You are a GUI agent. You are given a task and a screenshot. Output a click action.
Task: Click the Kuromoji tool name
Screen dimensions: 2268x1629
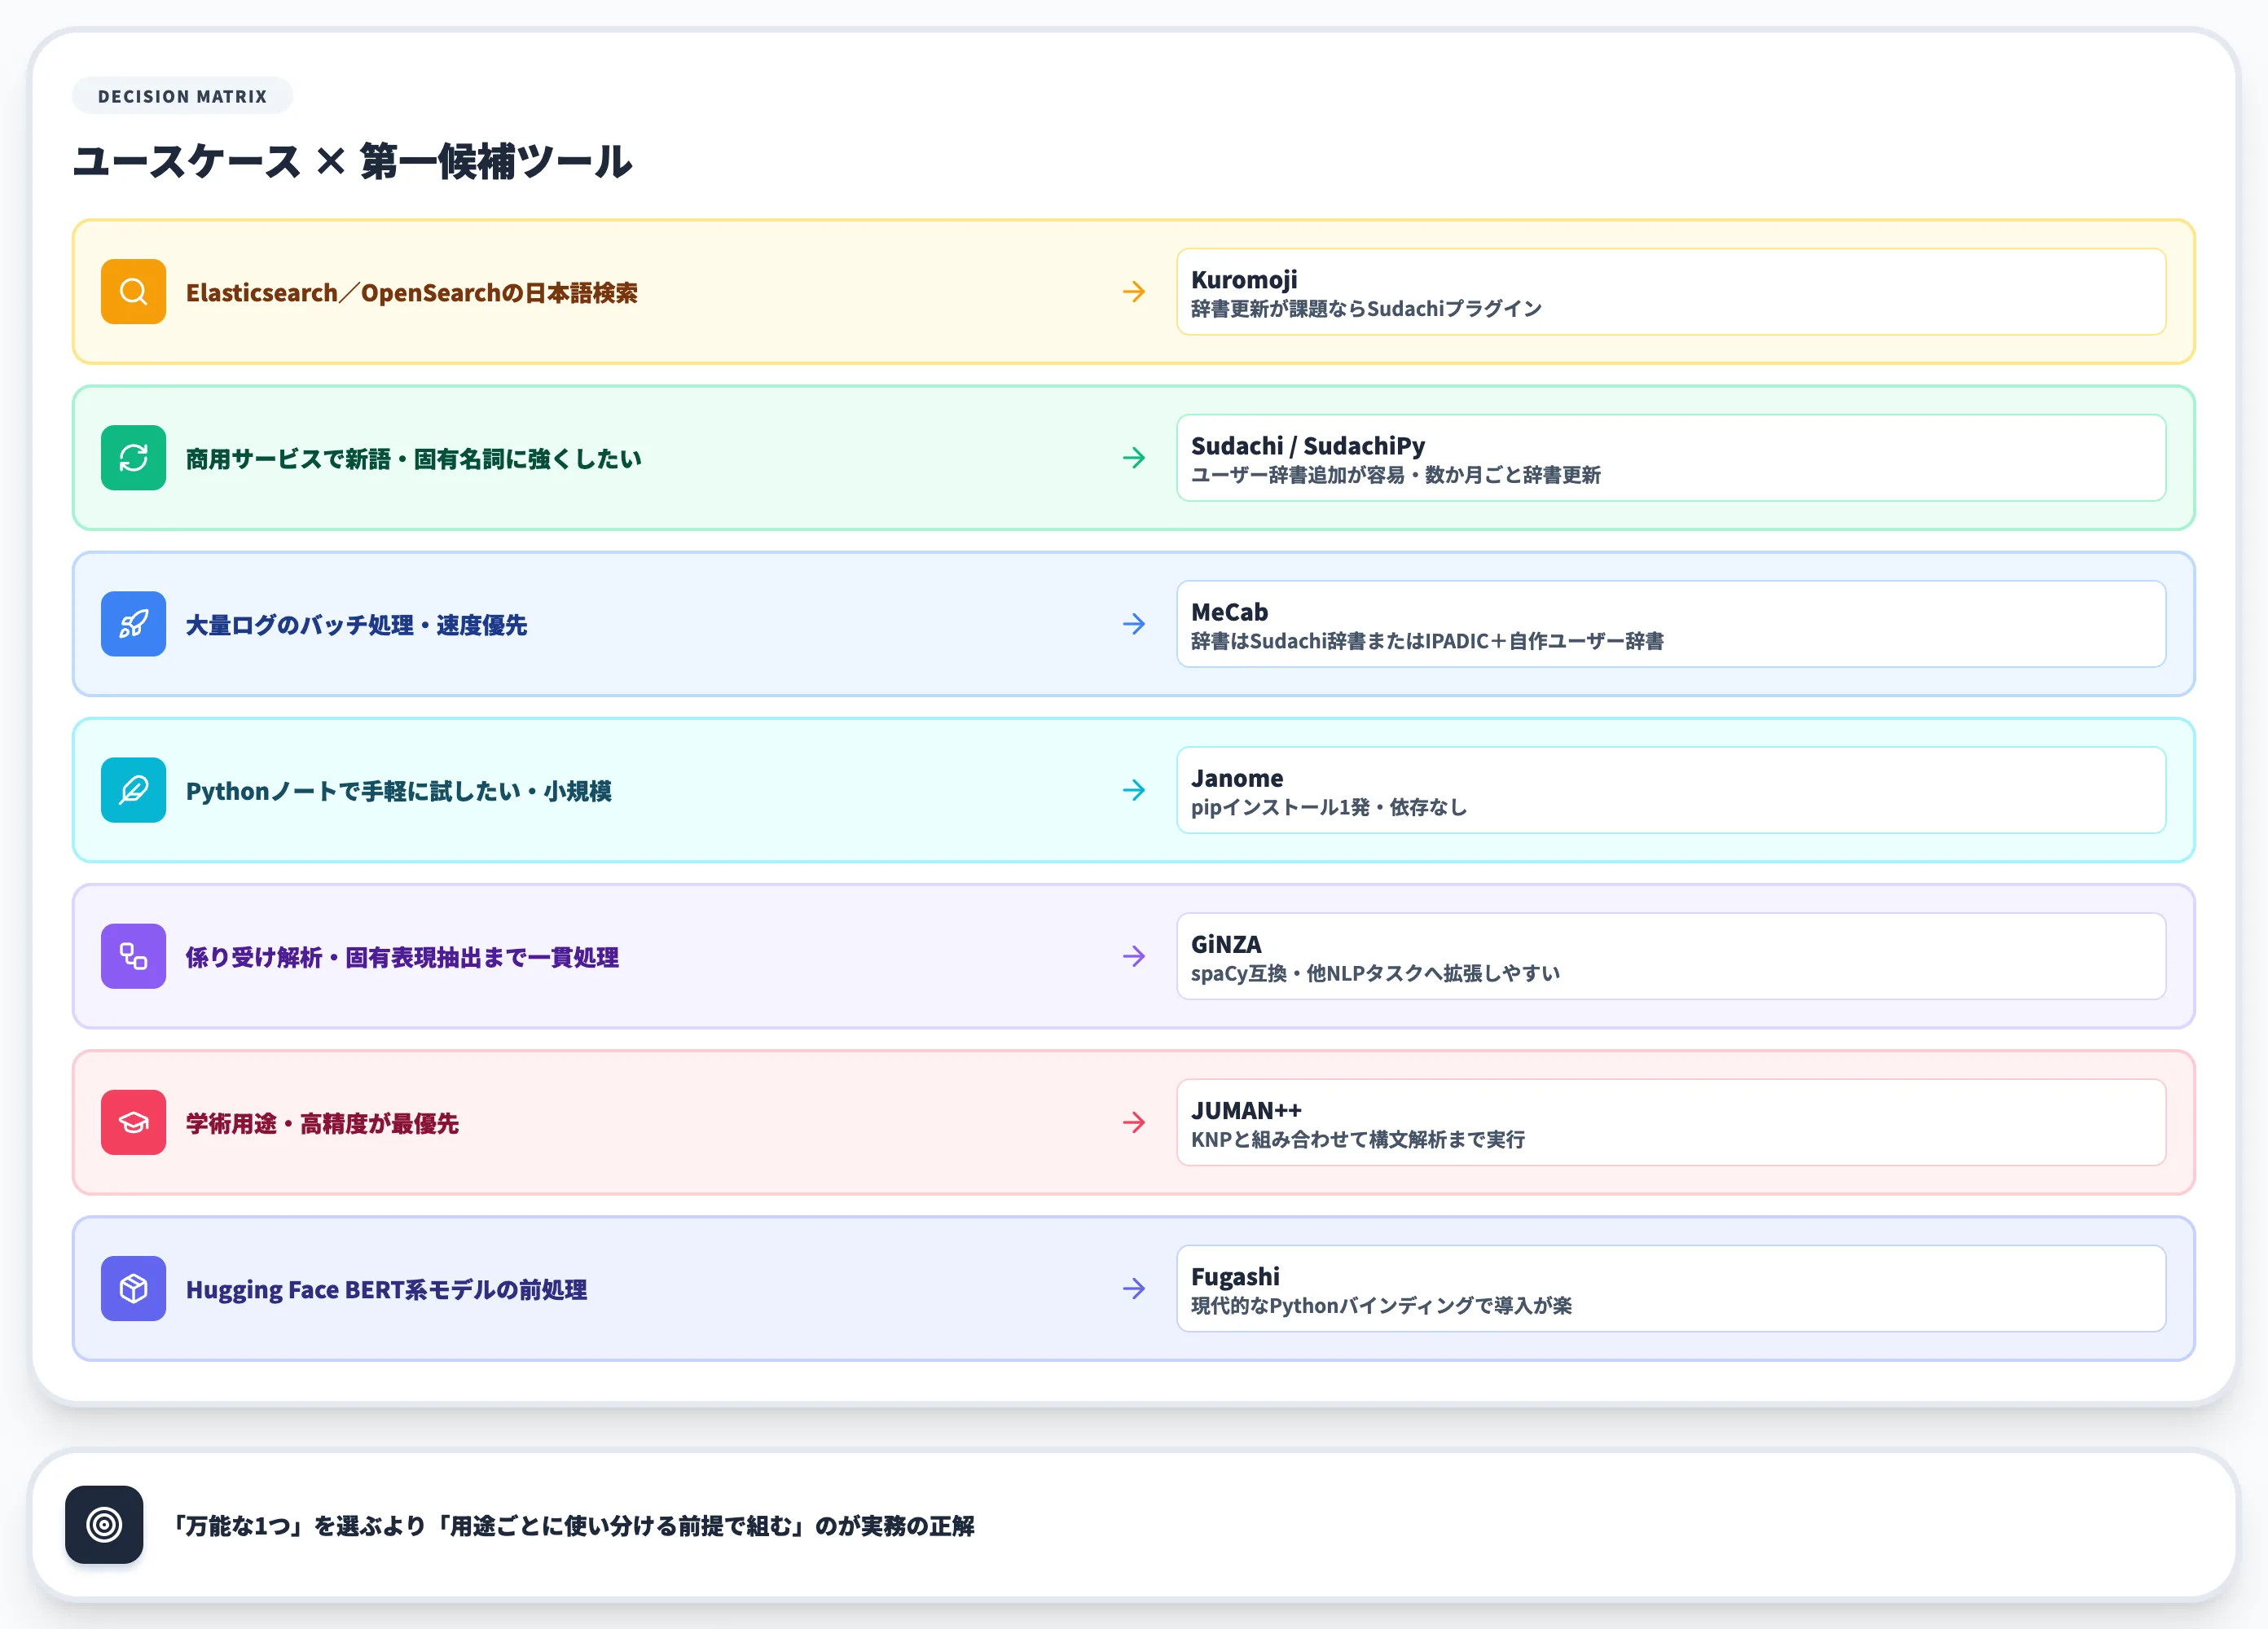coord(1244,279)
